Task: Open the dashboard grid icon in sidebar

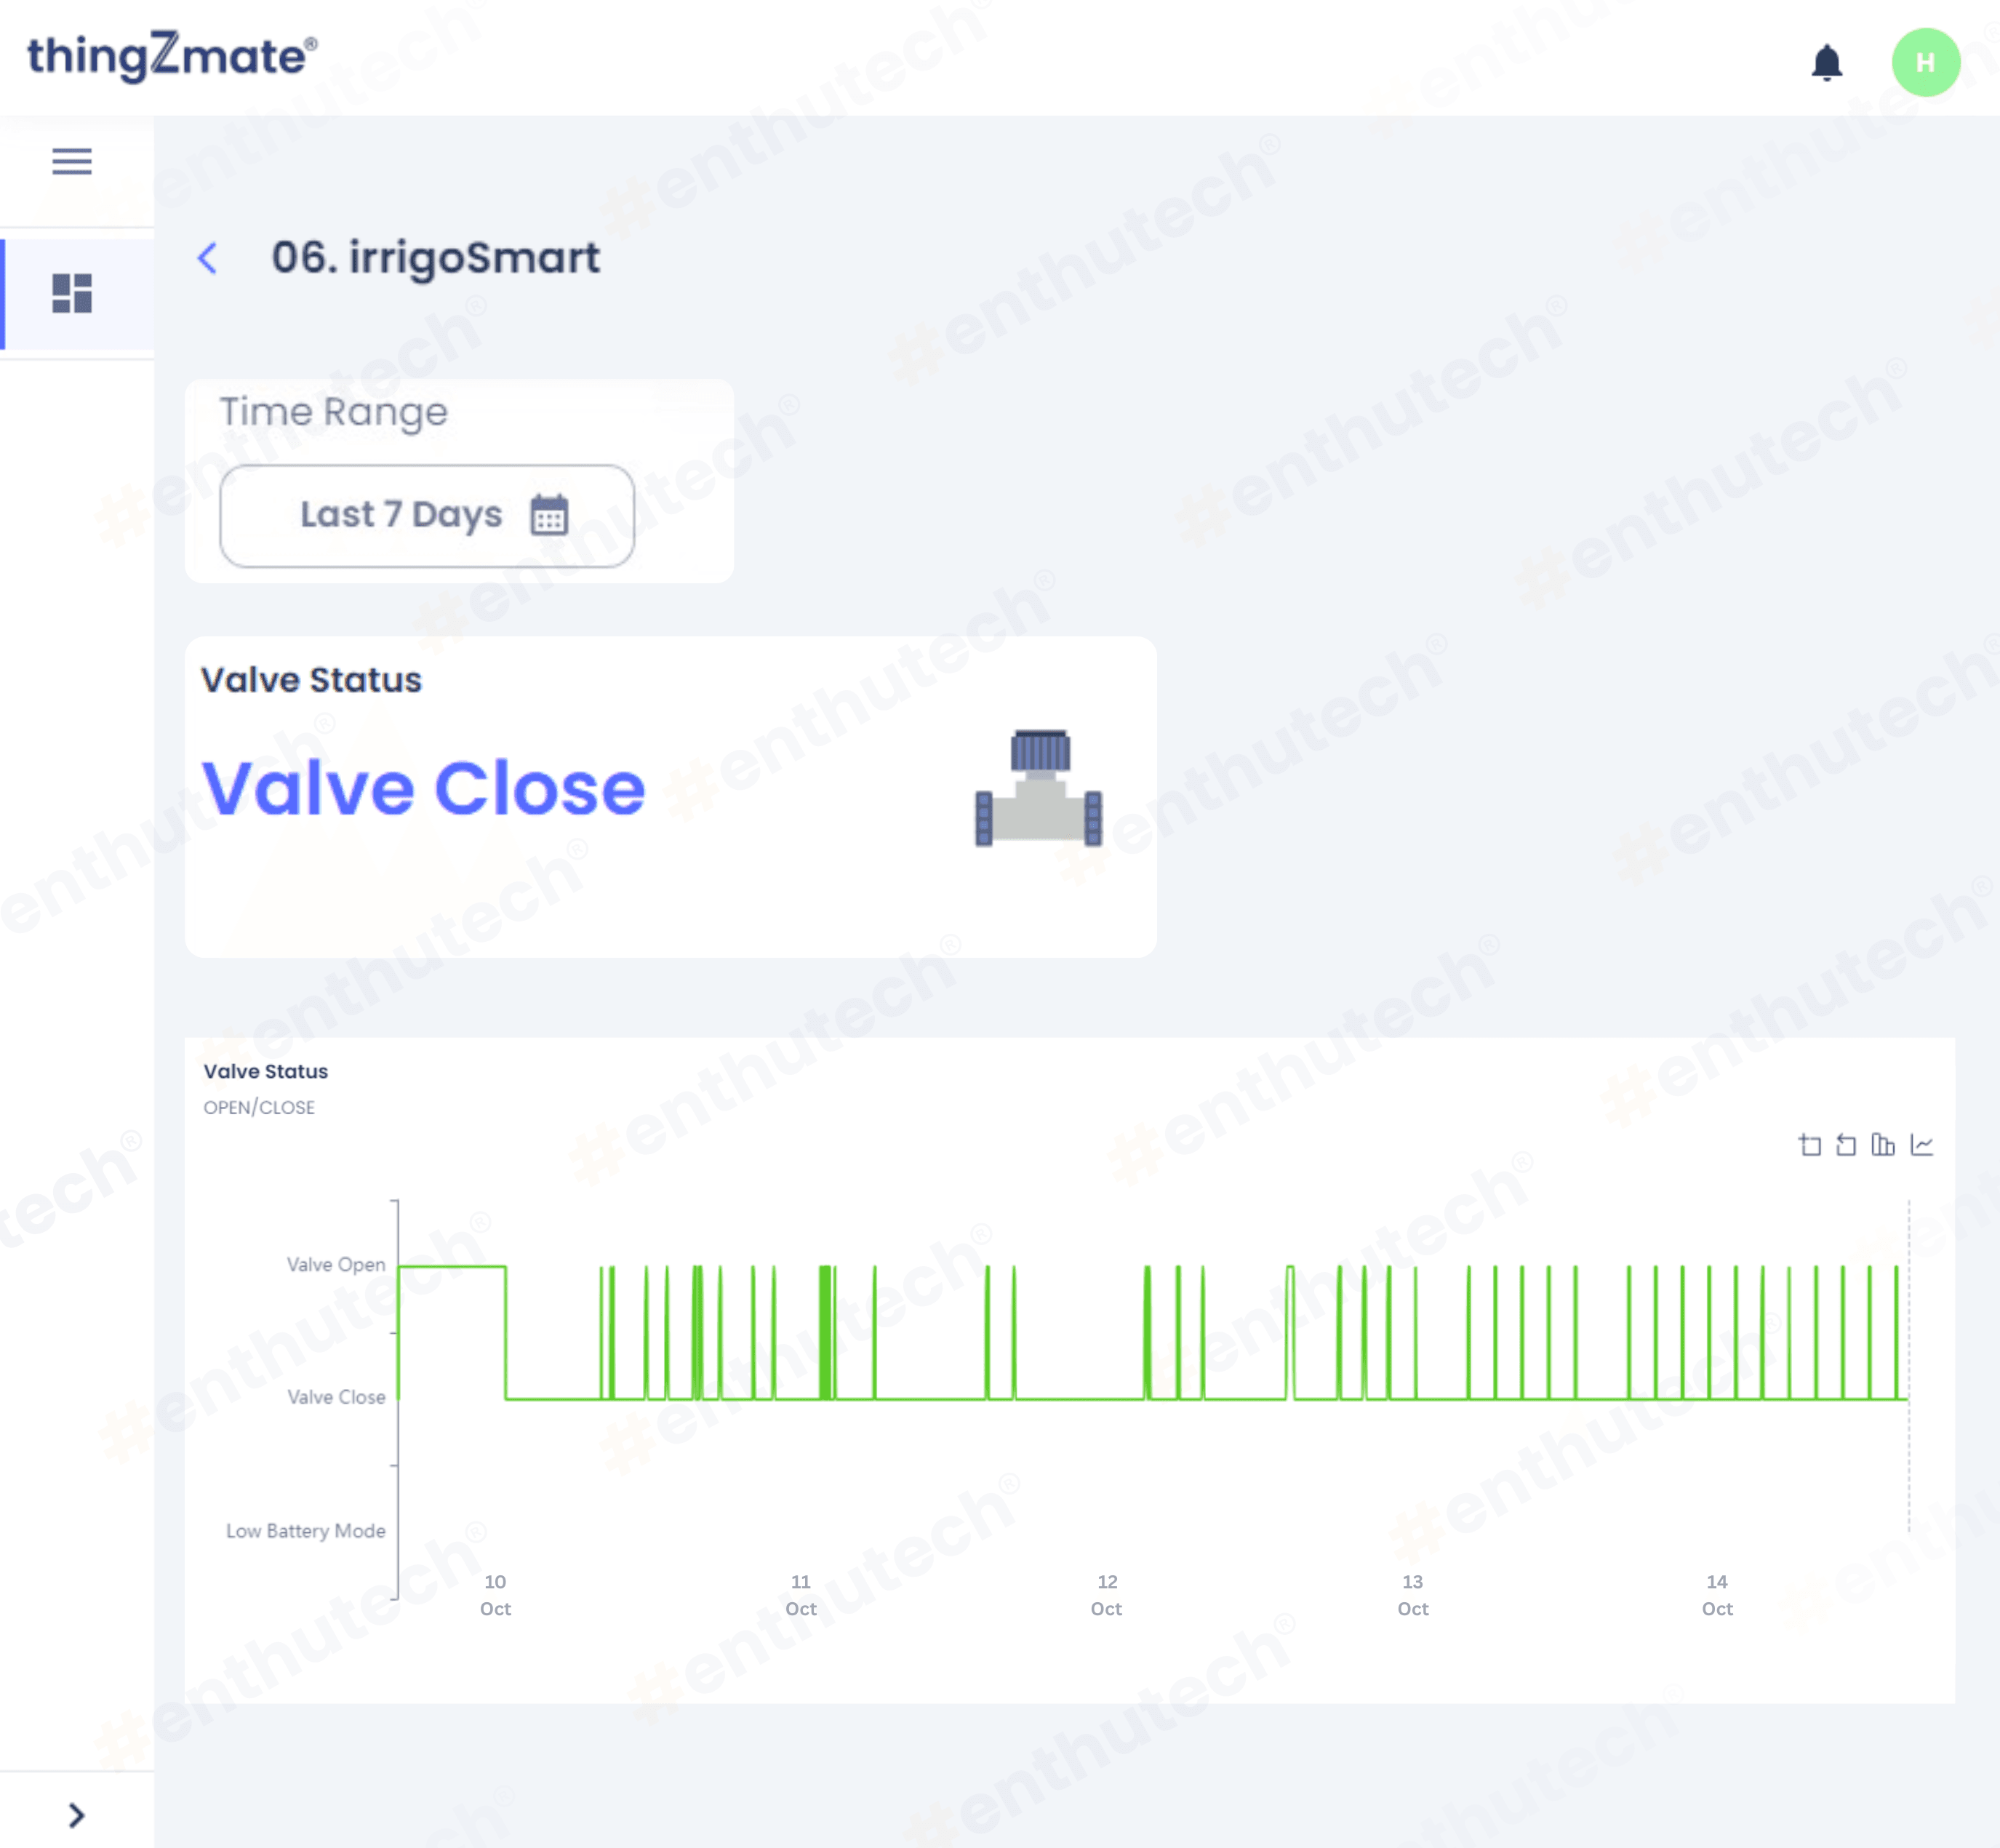Action: tap(72, 293)
